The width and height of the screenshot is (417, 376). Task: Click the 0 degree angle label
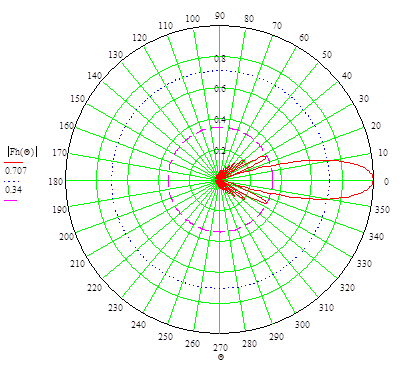pos(386,182)
